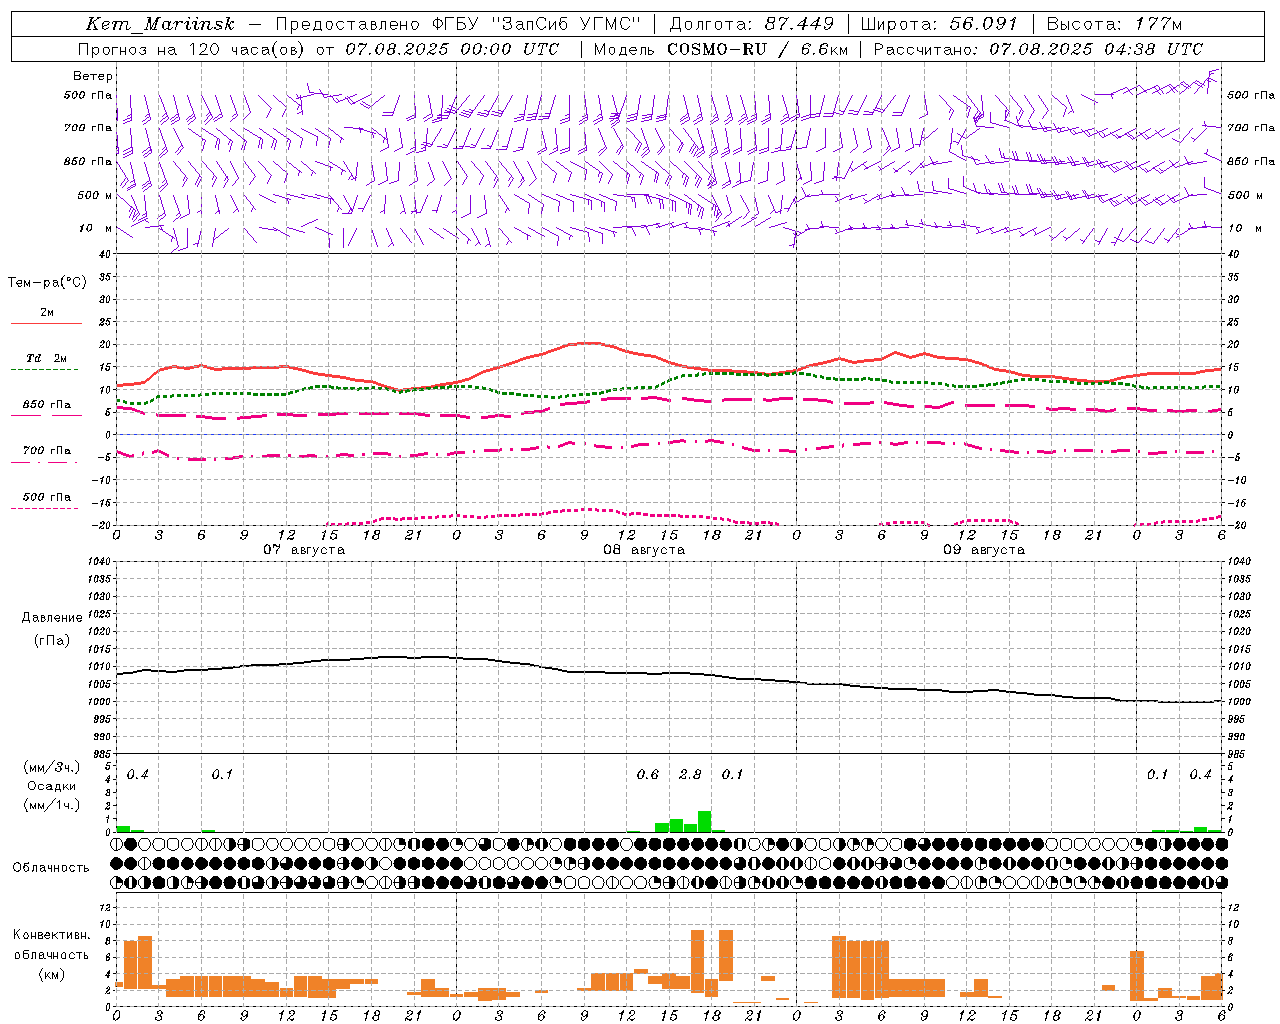Click the latitude value Широта: 56.091
This screenshot has width=1280, height=1024.
(x=939, y=24)
